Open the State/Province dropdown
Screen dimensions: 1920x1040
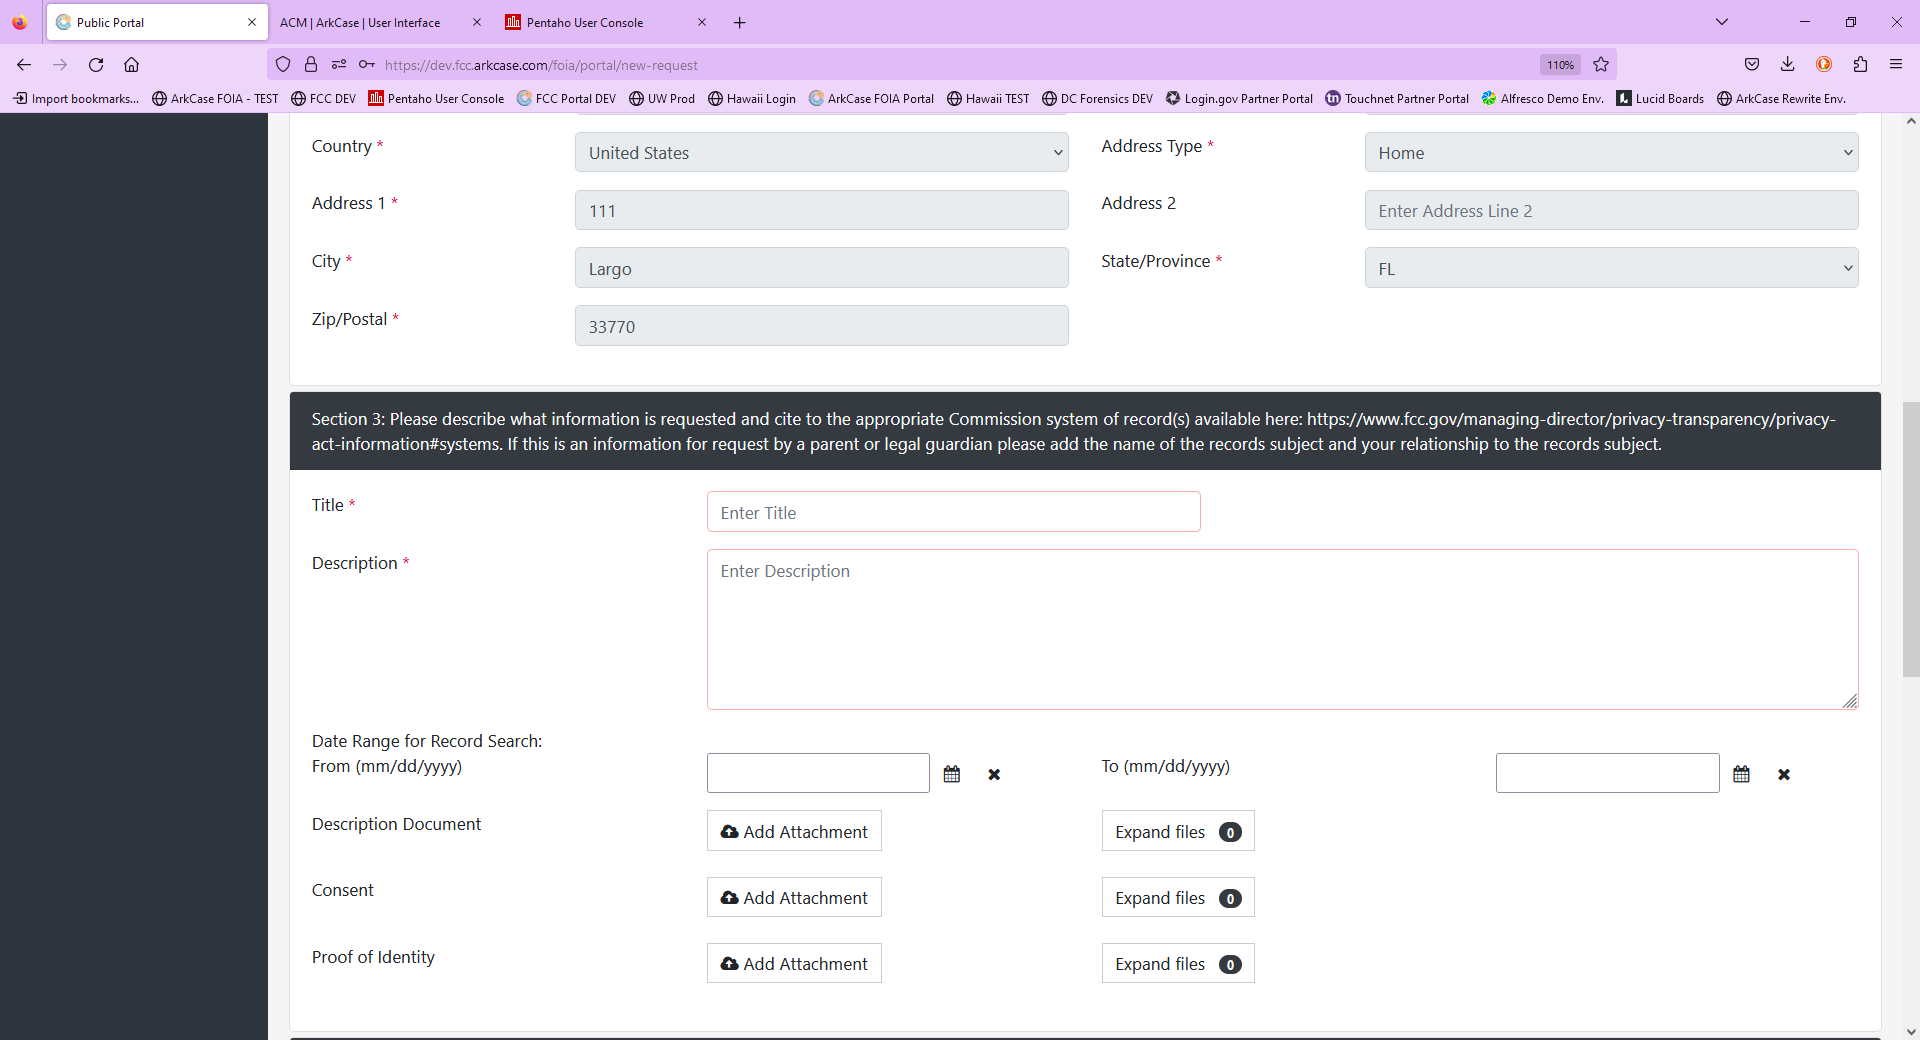[1611, 268]
